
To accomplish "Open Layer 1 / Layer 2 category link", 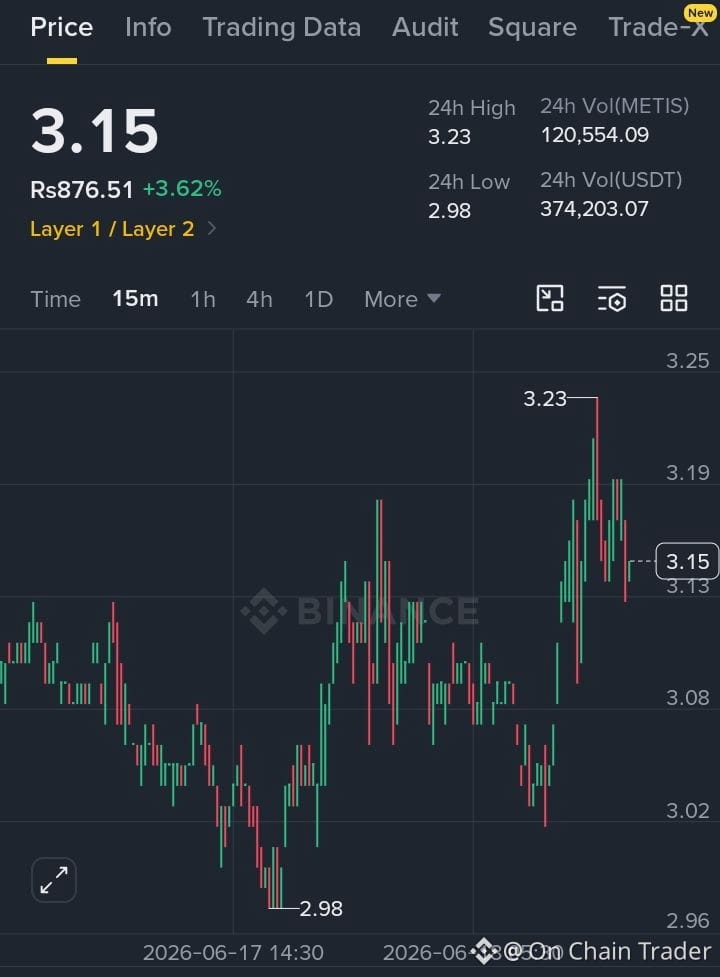I will coord(112,229).
